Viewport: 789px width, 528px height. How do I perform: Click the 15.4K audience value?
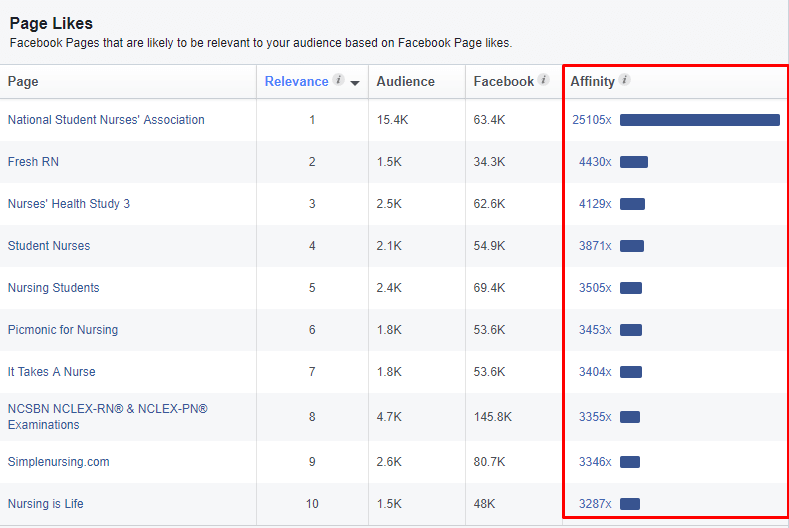tap(392, 120)
